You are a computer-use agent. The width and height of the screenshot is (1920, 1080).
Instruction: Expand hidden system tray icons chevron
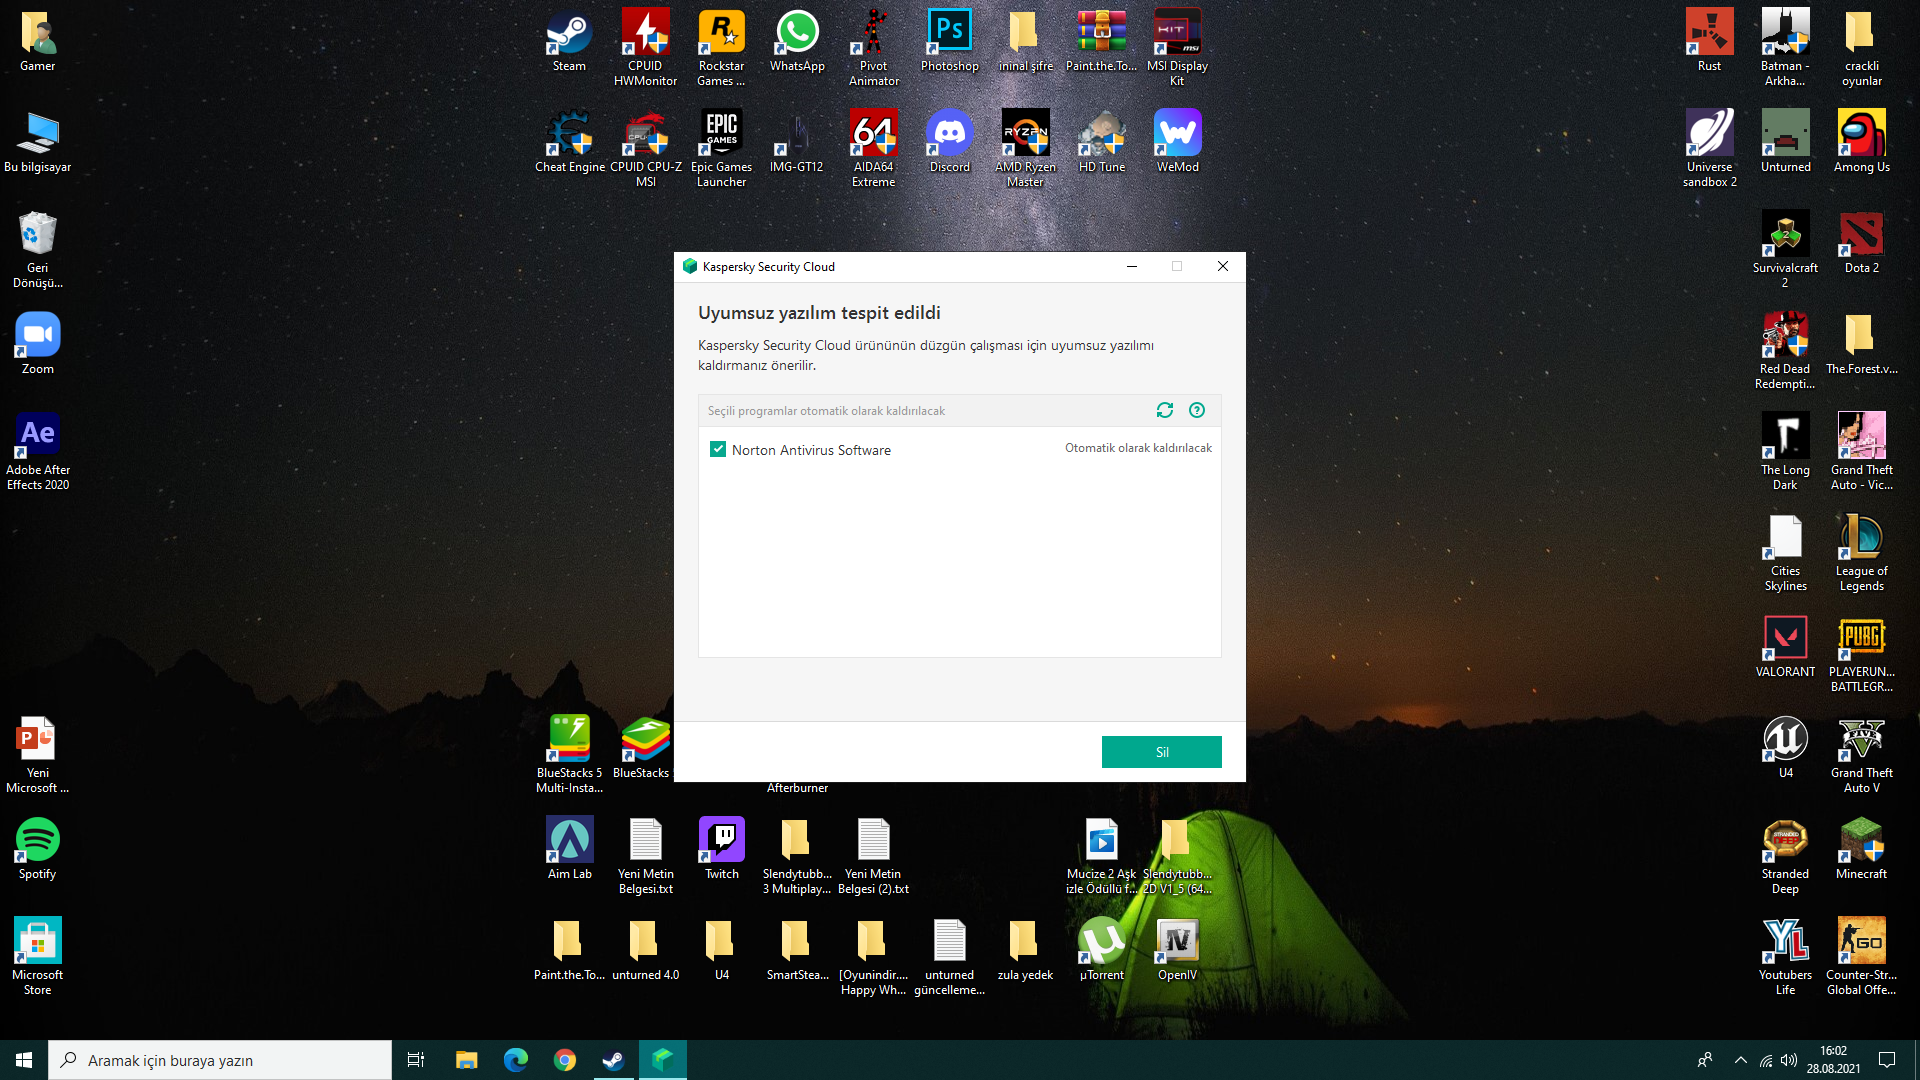1740,1059
